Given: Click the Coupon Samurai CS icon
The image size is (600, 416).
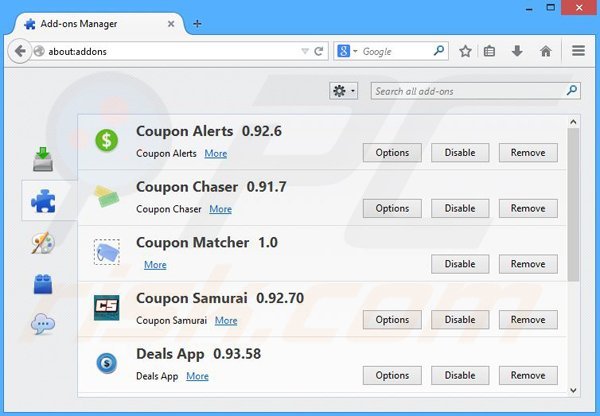Looking at the screenshot, I should 107,307.
